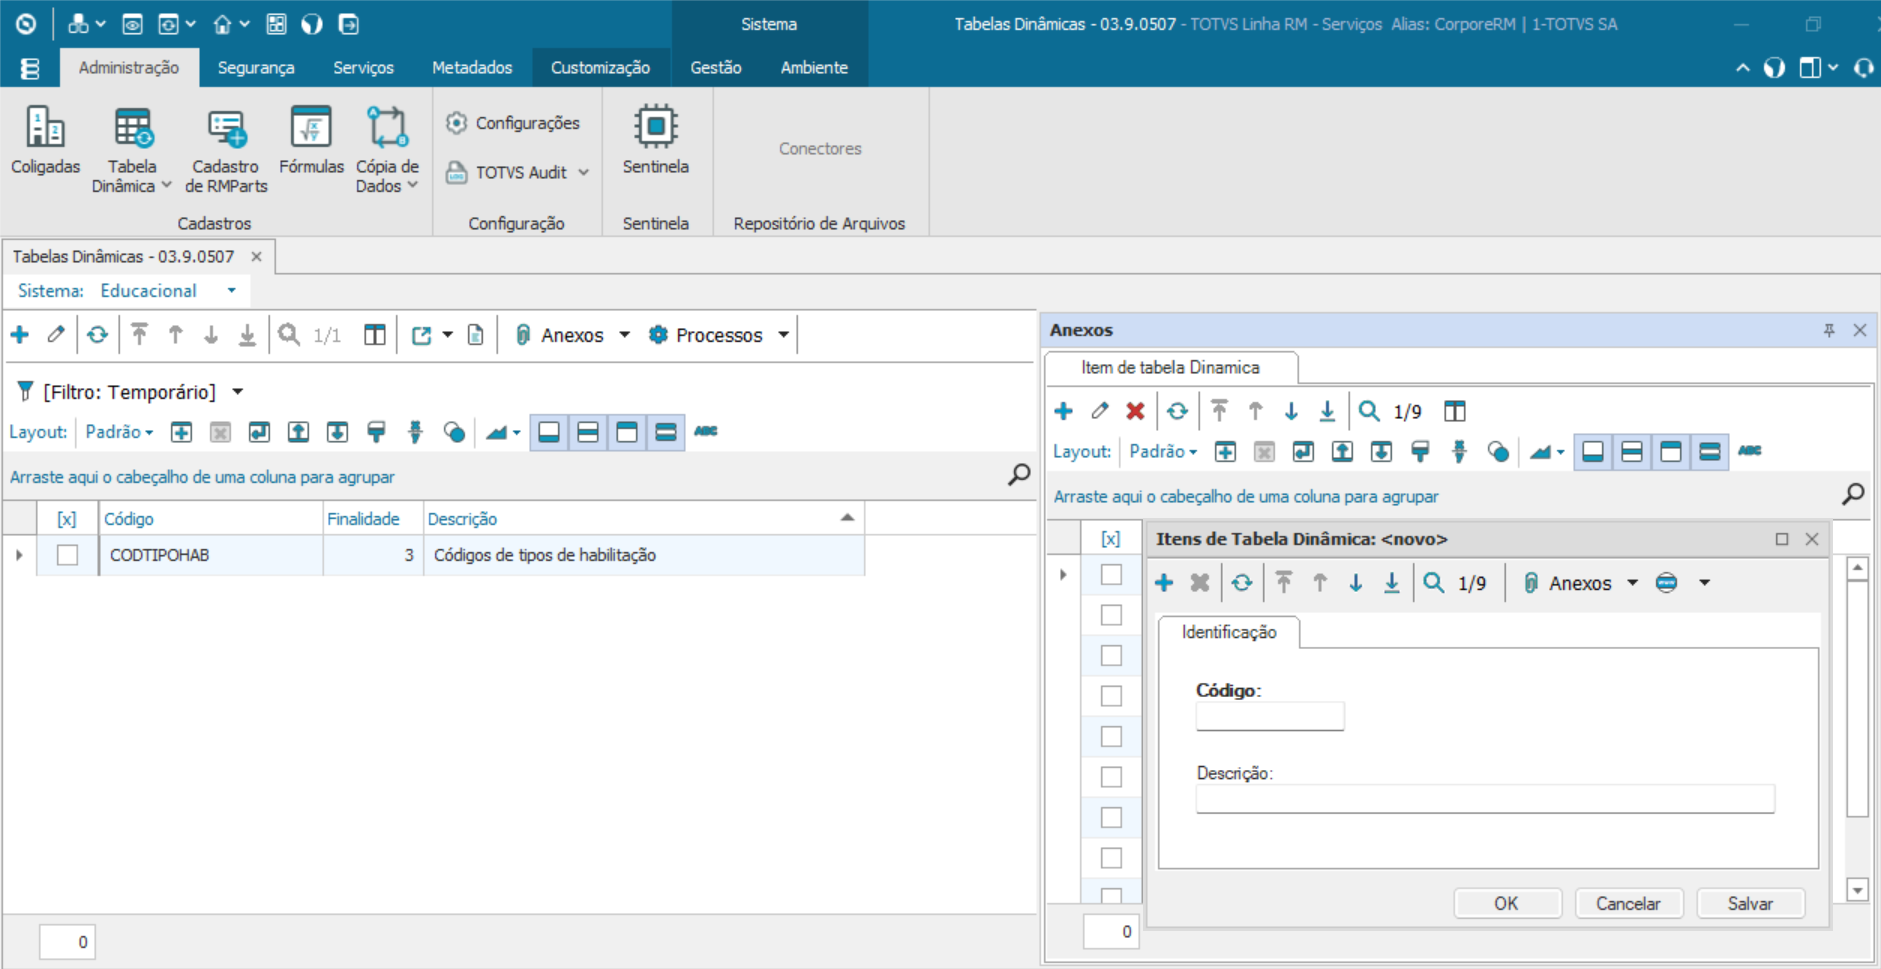Switch to the Customização ribbon tab
This screenshot has height=969, width=1881.
click(x=600, y=68)
